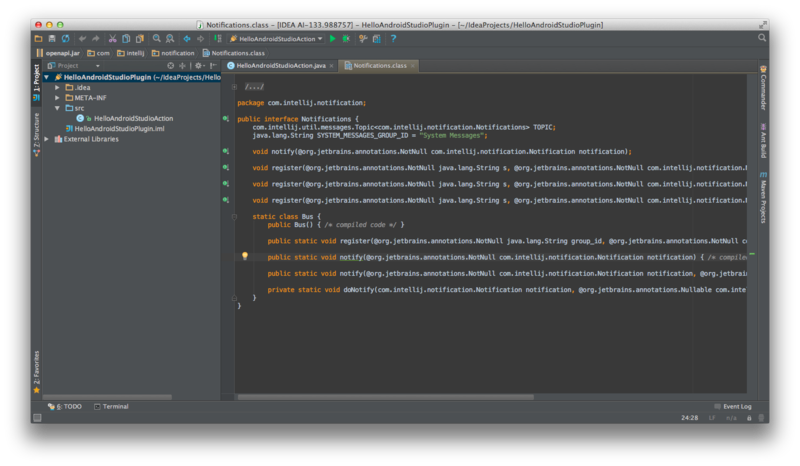Select HelloAndroidStudioPlugin.iml file
The width and height of the screenshot is (800, 466).
click(x=115, y=129)
